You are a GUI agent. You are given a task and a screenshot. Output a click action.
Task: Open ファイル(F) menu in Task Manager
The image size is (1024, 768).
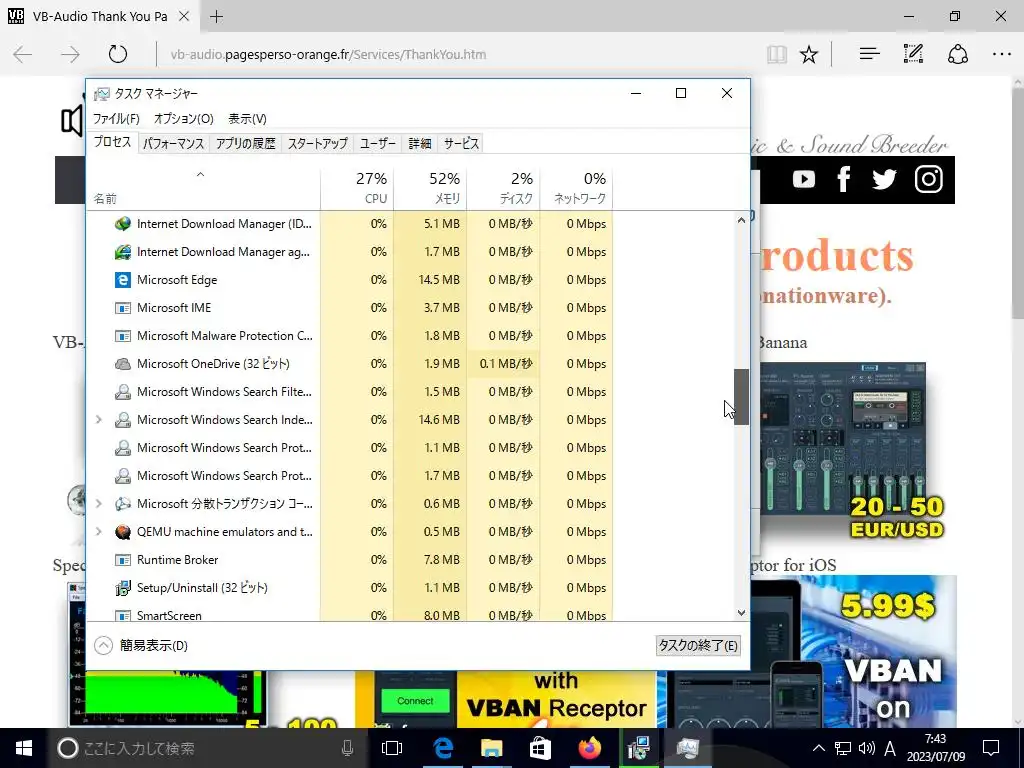point(116,119)
